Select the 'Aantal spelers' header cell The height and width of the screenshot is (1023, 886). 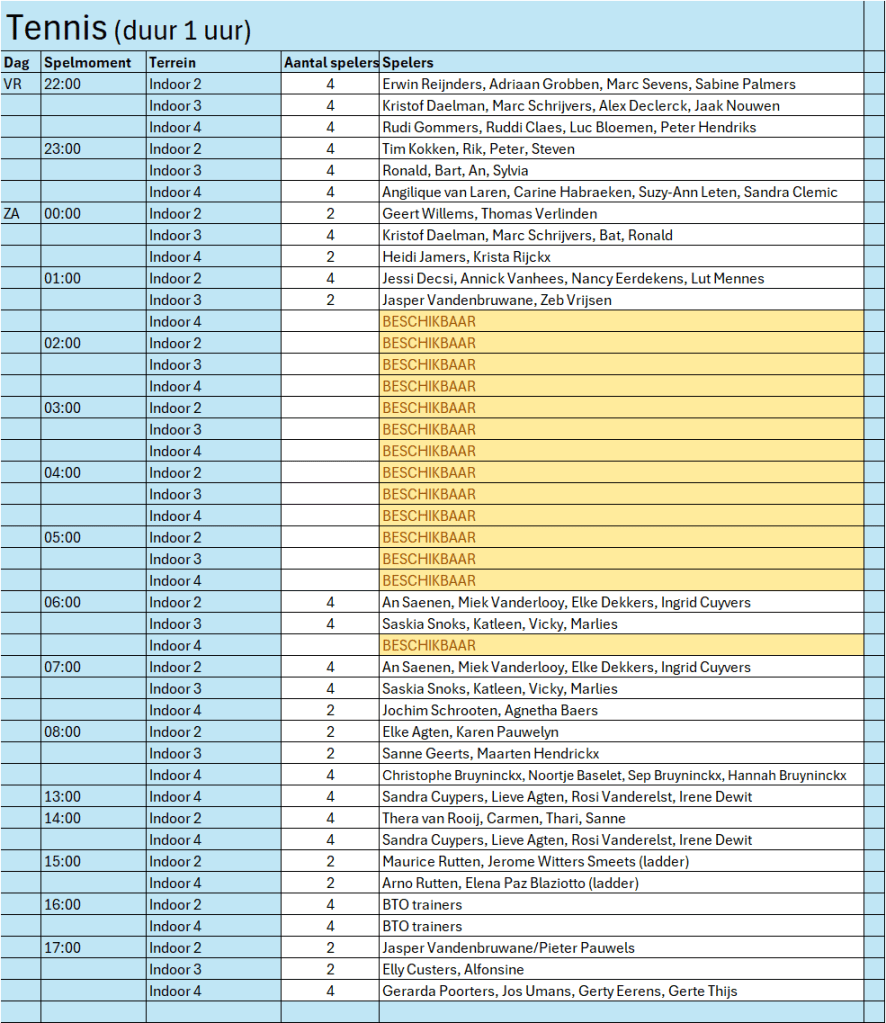pyautogui.click(x=330, y=63)
